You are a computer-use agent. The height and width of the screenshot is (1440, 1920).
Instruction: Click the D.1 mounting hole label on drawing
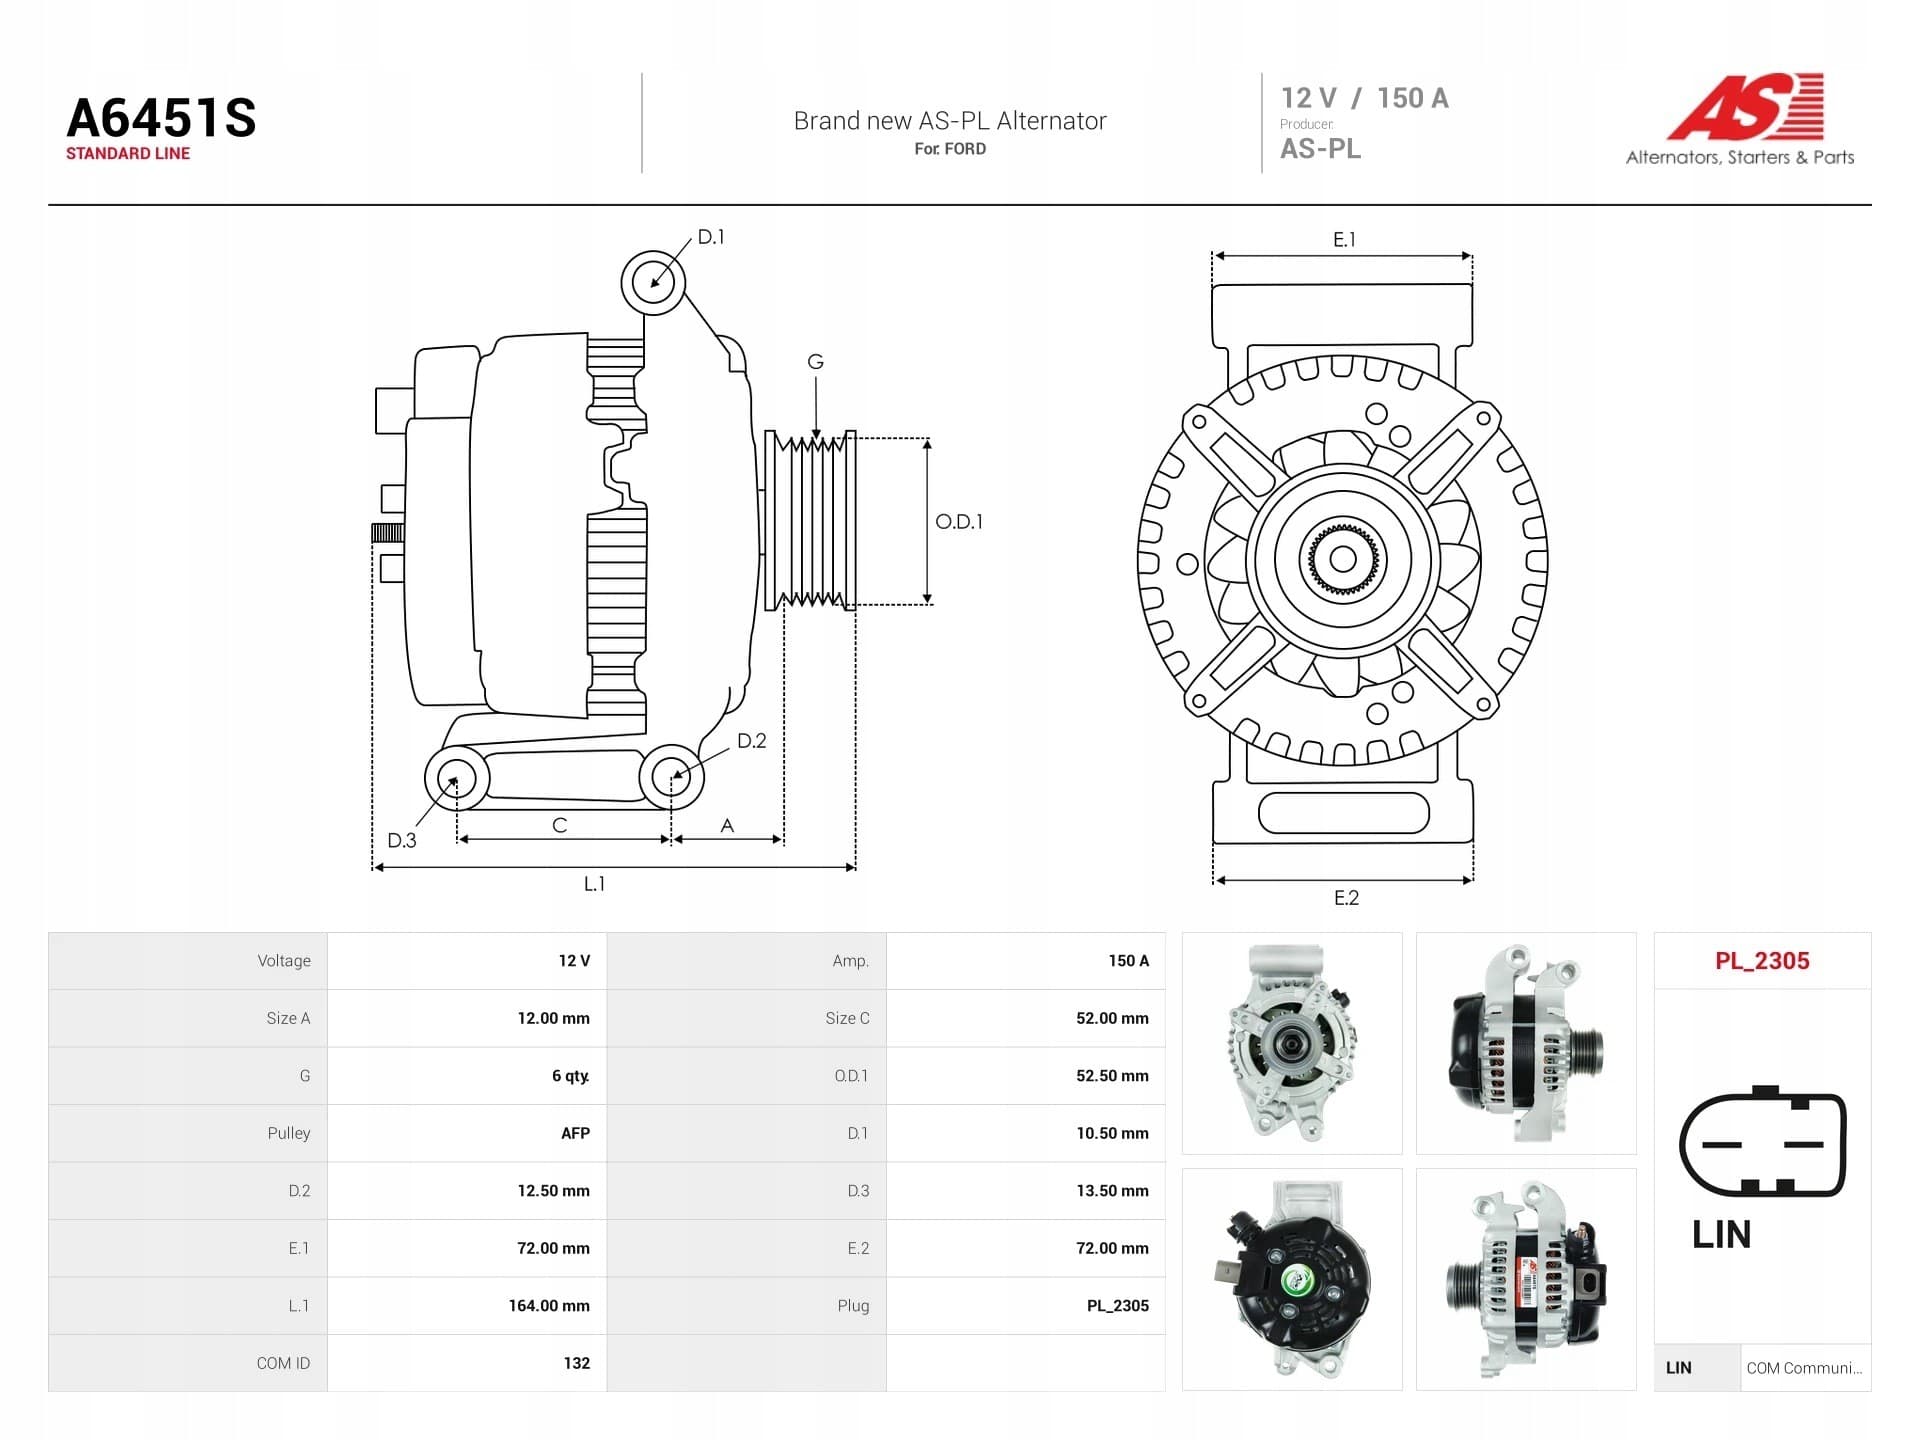point(711,237)
